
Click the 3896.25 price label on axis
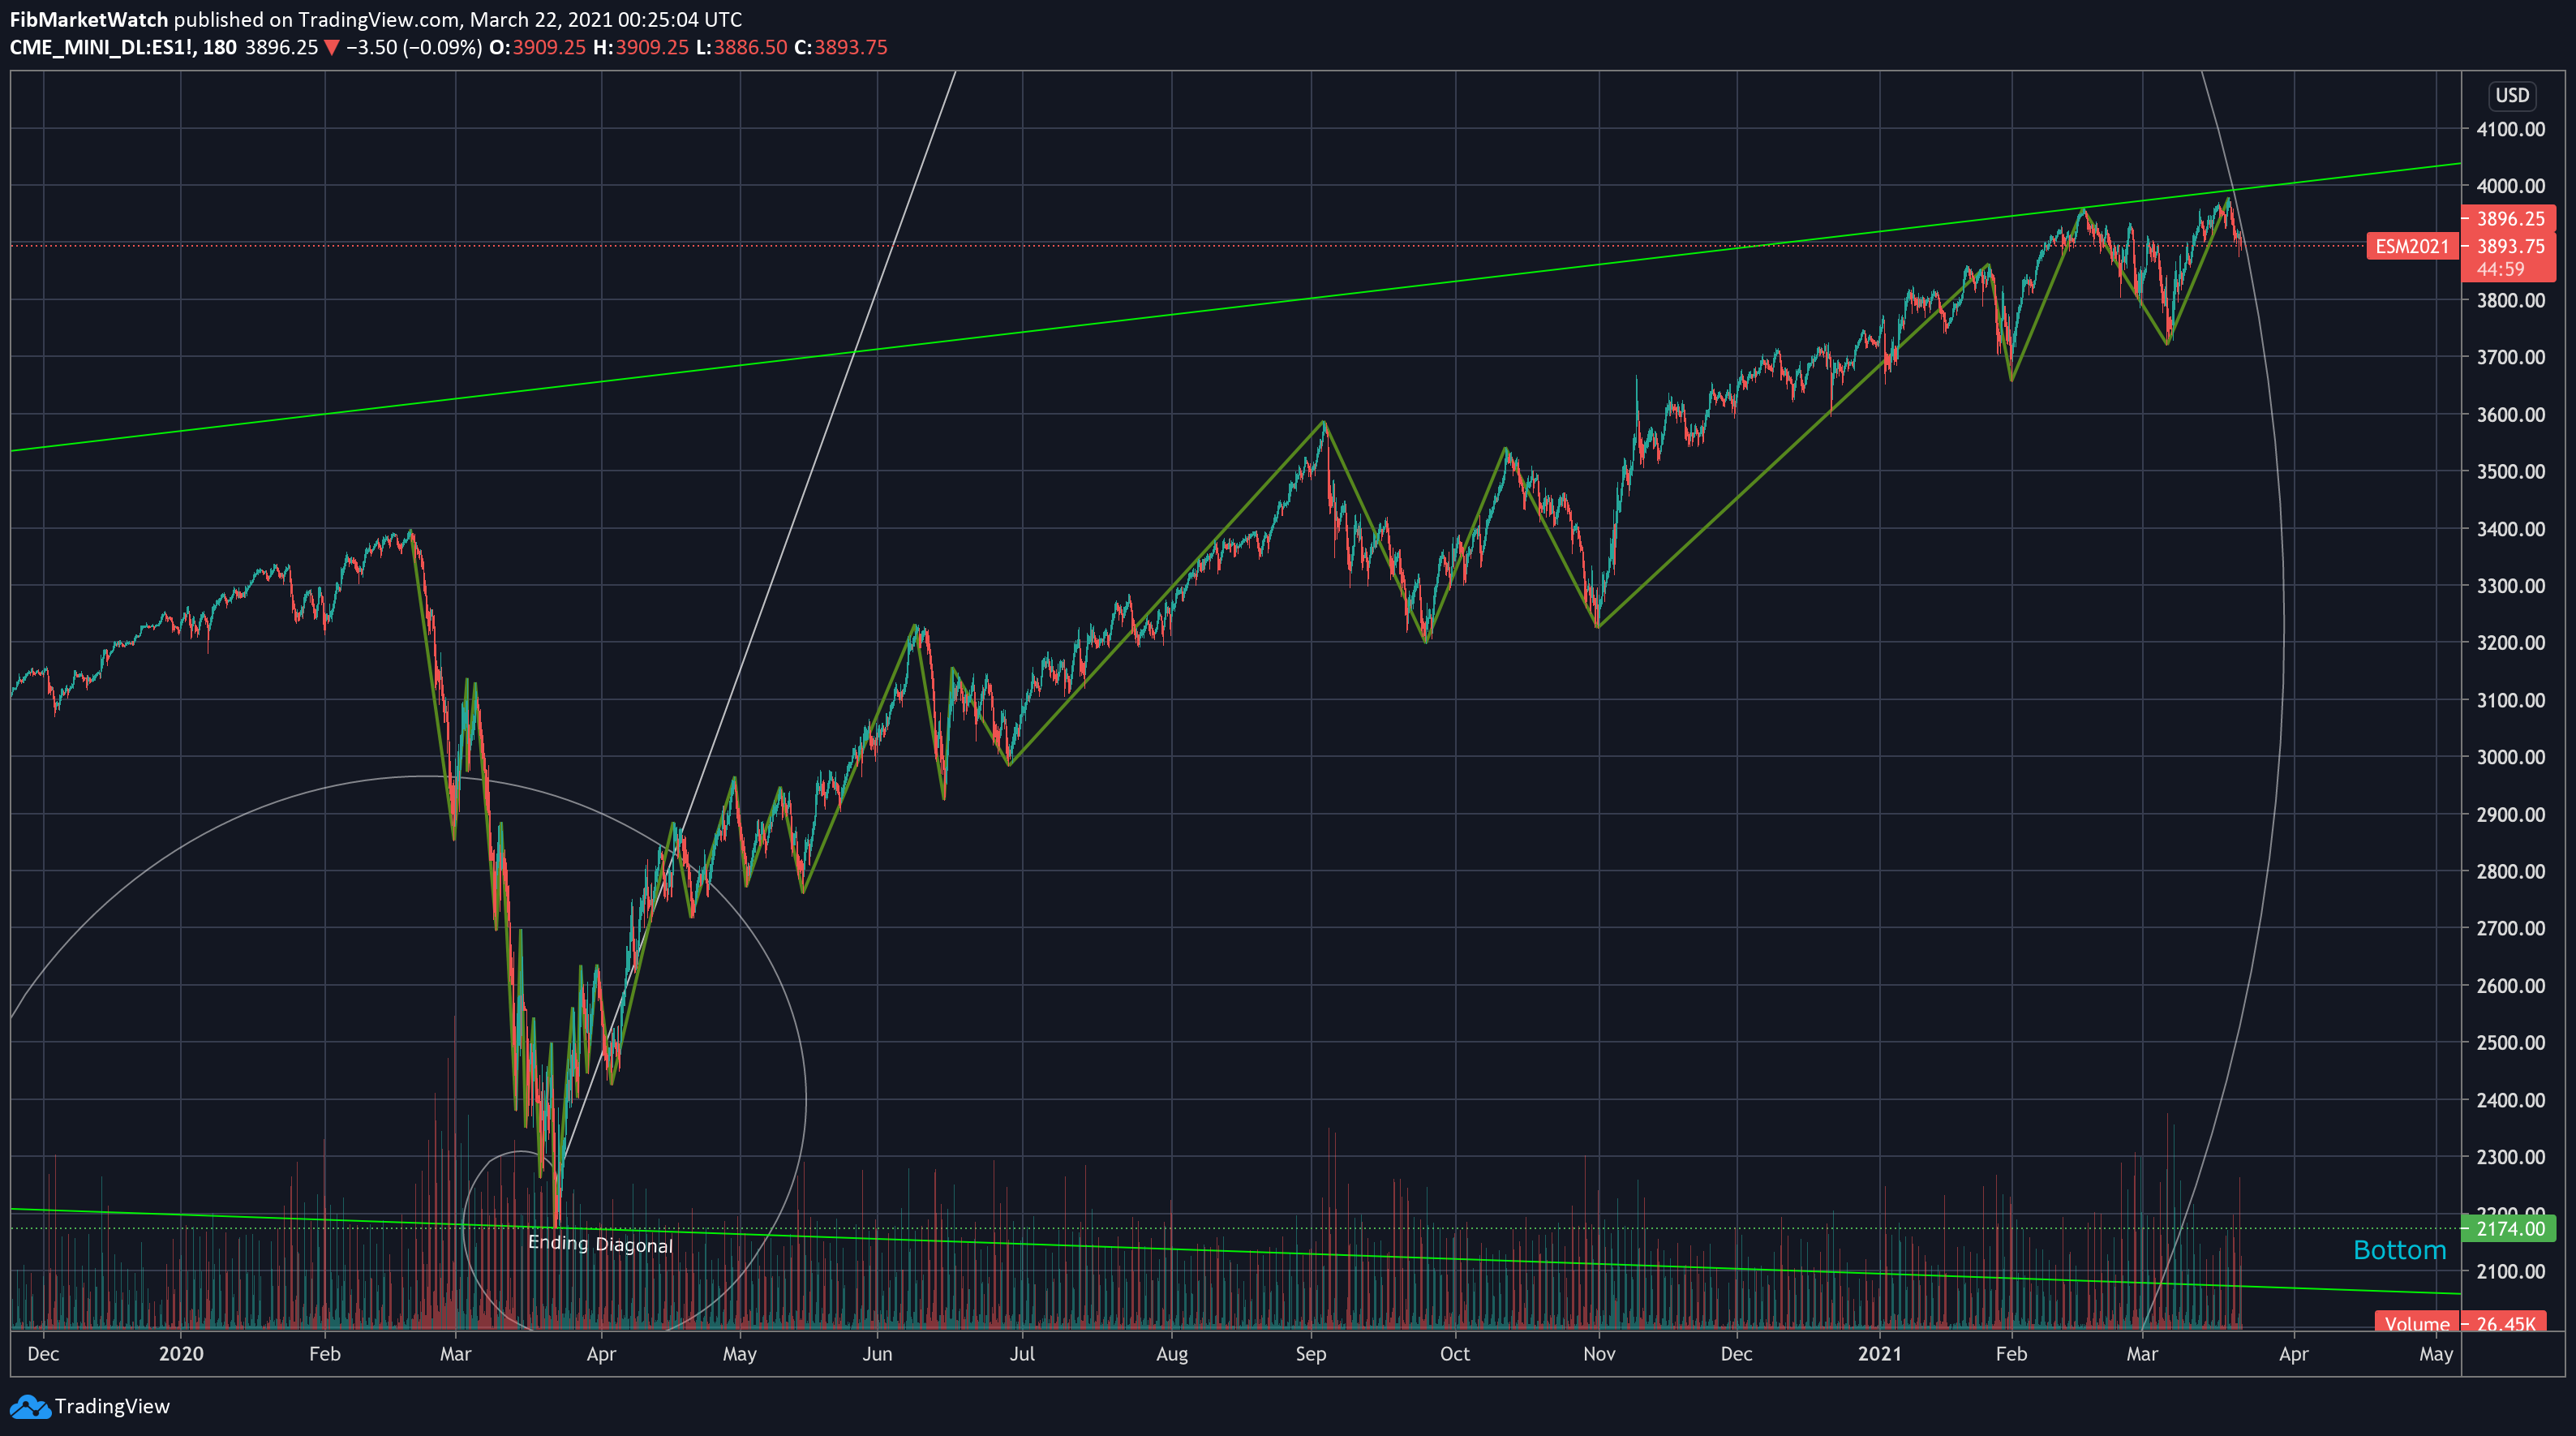[2510, 218]
